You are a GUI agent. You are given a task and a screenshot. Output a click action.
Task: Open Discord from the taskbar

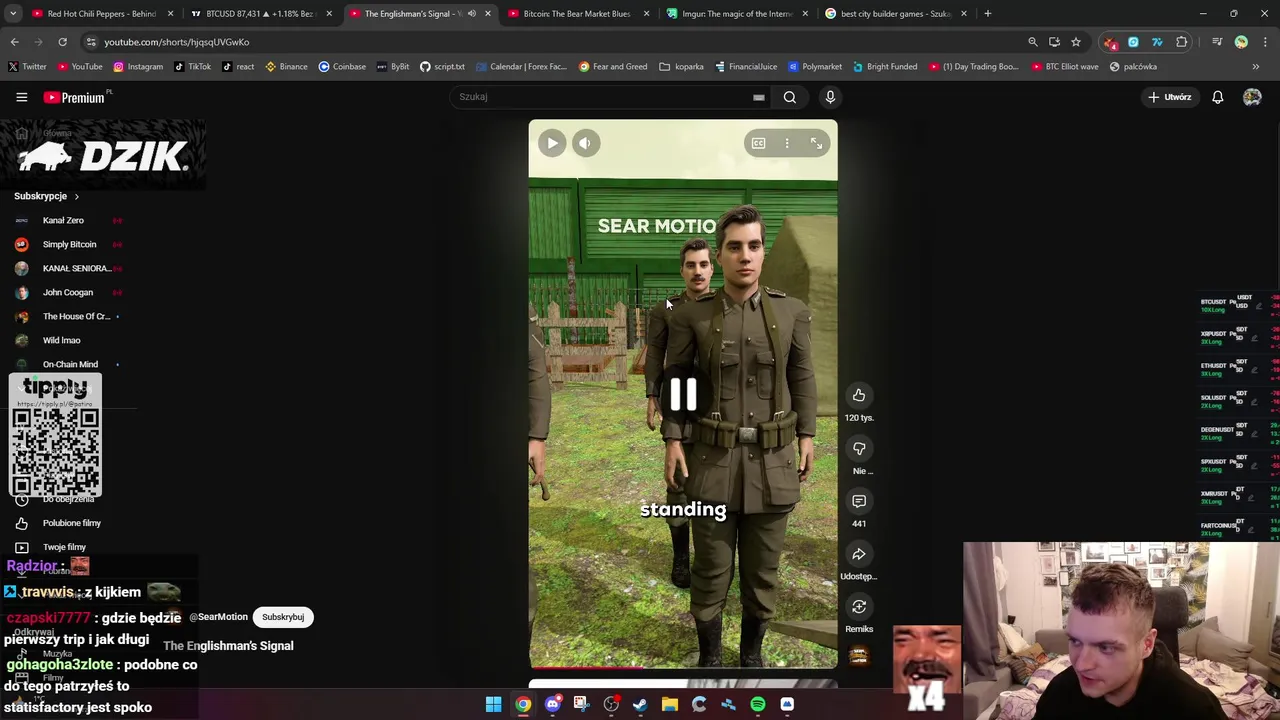[552, 704]
